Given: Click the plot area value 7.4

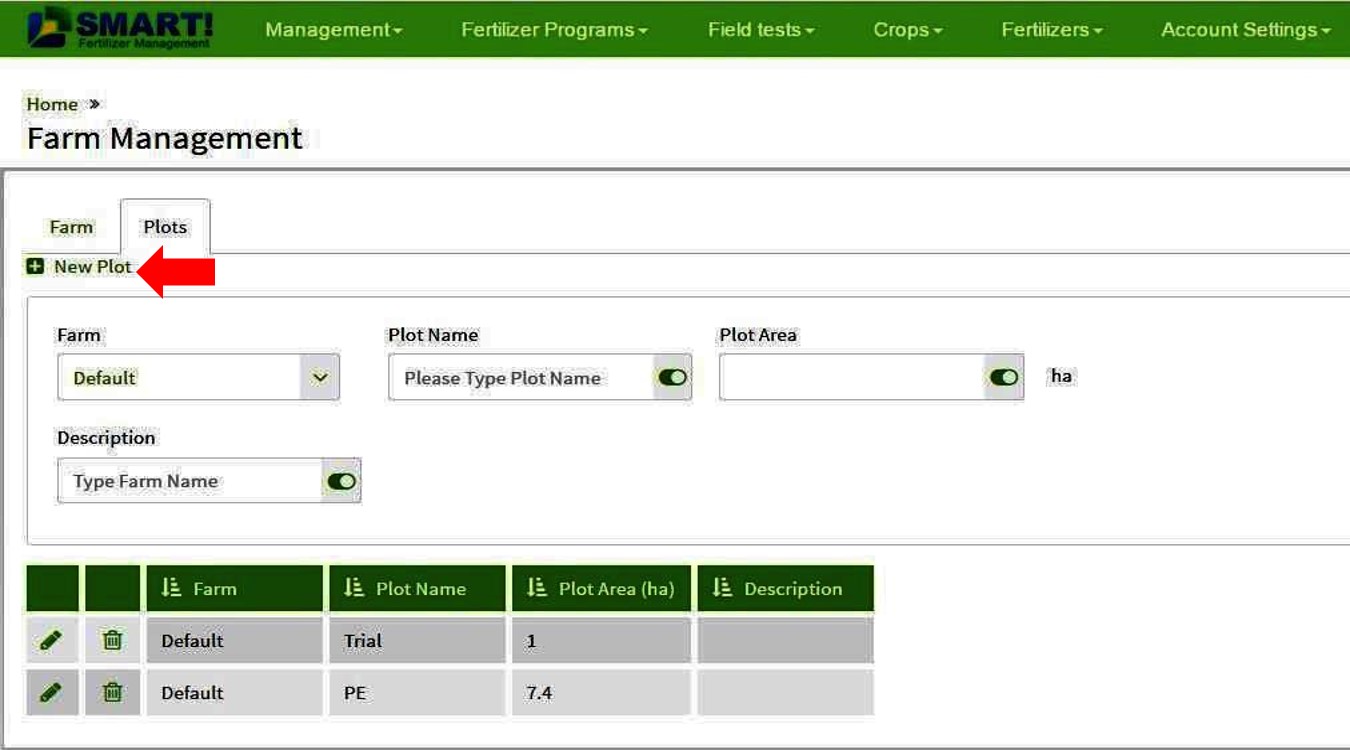Looking at the screenshot, I should [x=539, y=692].
